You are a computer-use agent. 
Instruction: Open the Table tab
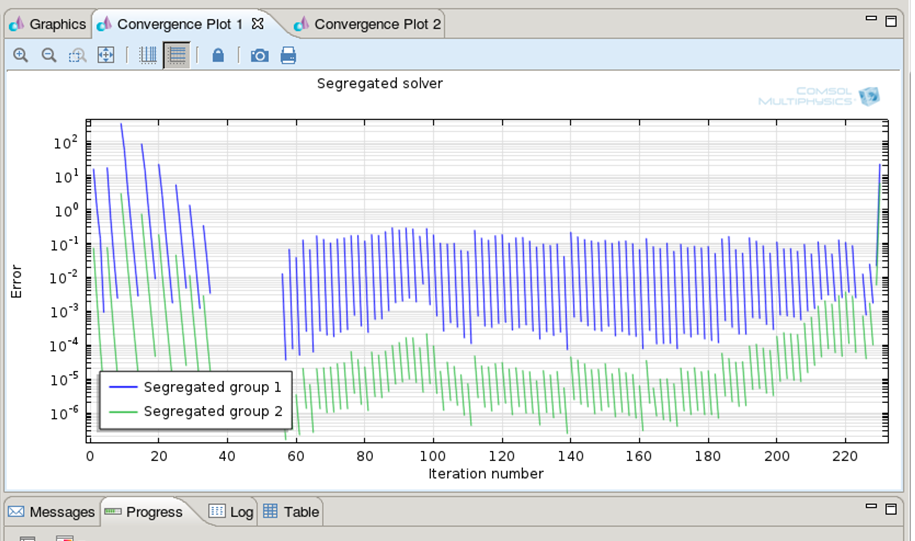[291, 512]
